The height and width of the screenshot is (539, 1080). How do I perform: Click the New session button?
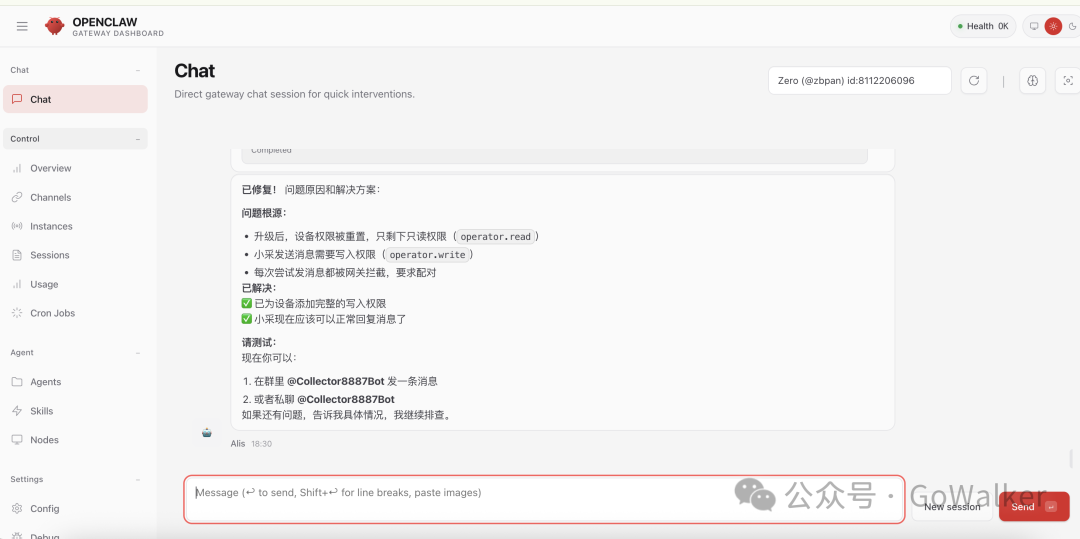(952, 507)
